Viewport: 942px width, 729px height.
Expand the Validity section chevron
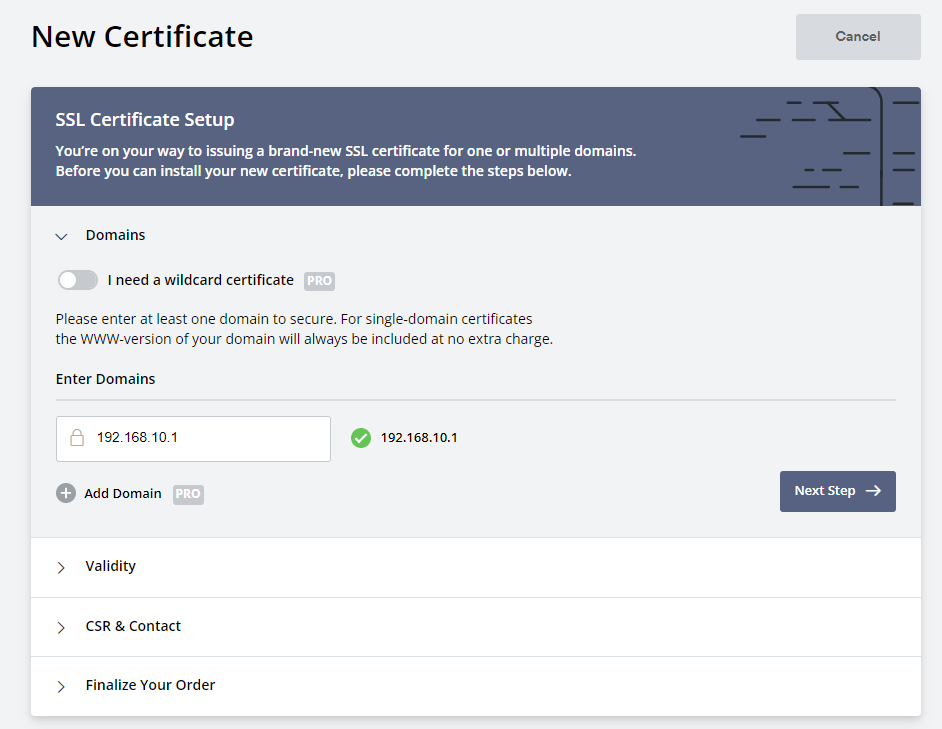click(61, 567)
